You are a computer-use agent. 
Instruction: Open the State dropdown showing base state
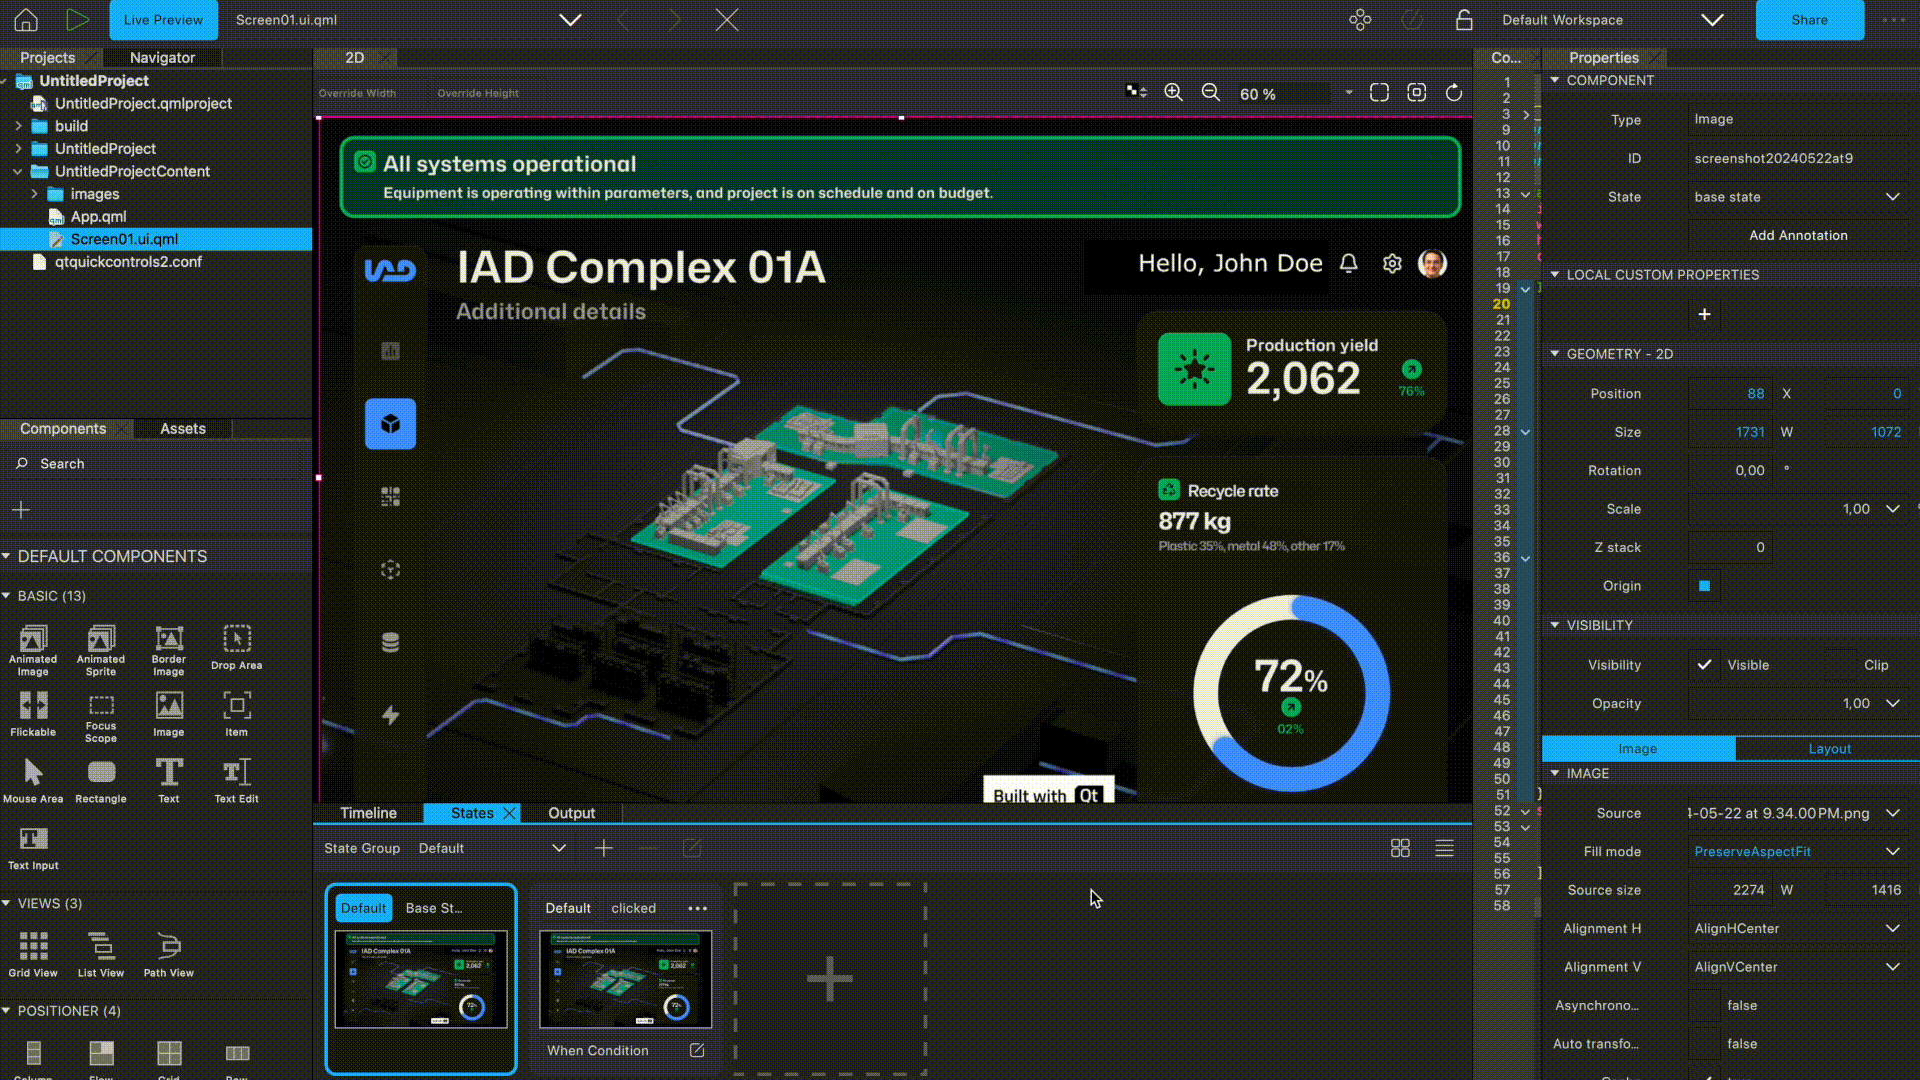pos(1796,196)
